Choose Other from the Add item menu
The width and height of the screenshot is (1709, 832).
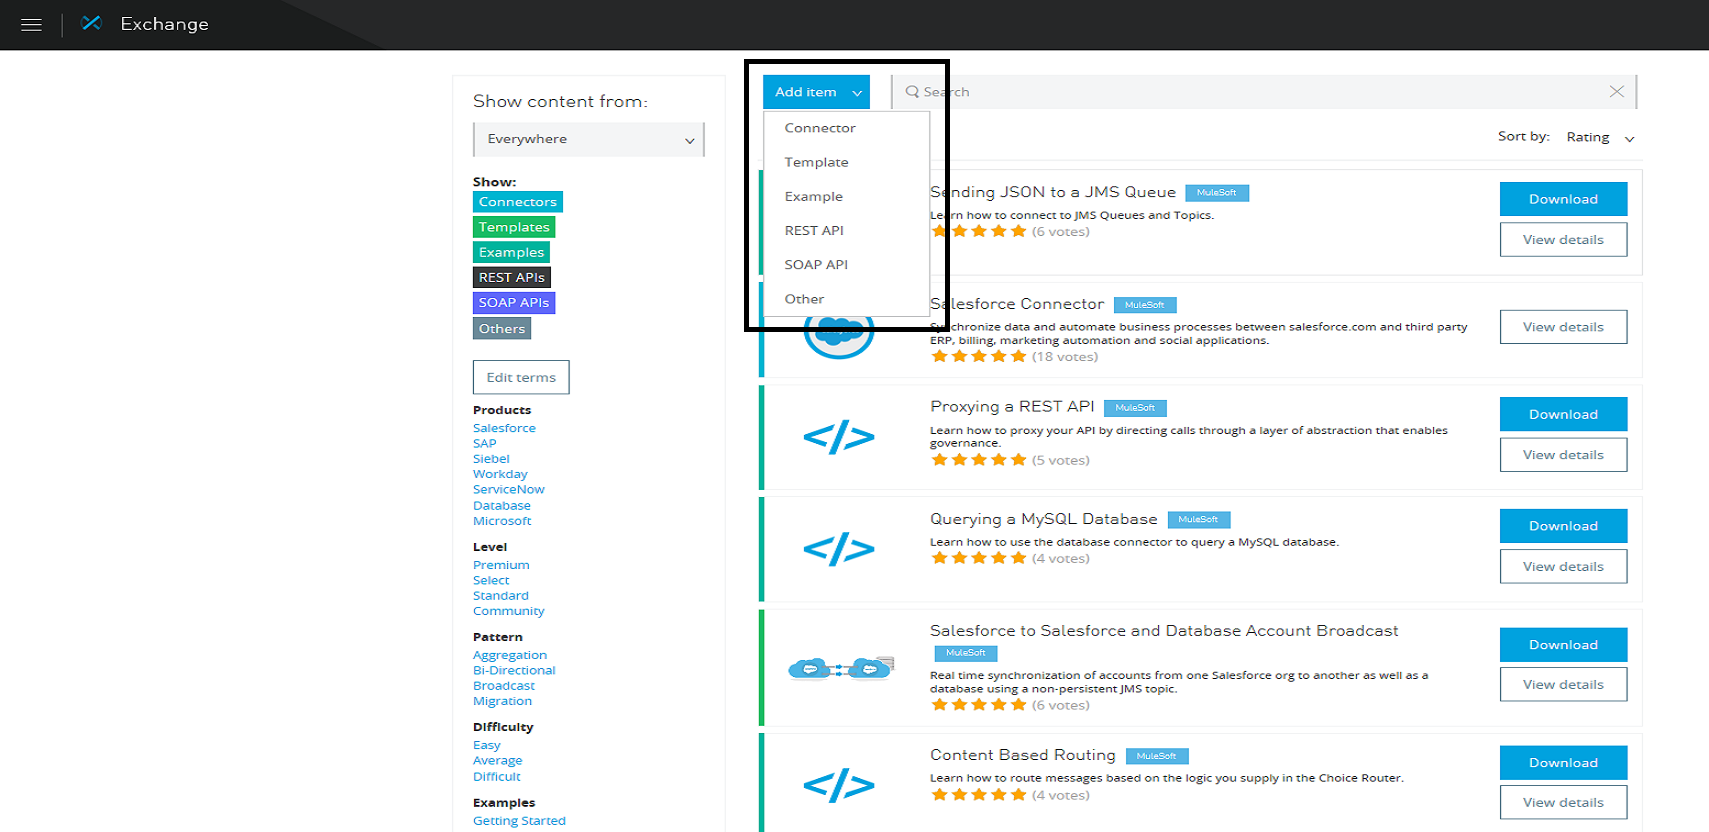(805, 299)
